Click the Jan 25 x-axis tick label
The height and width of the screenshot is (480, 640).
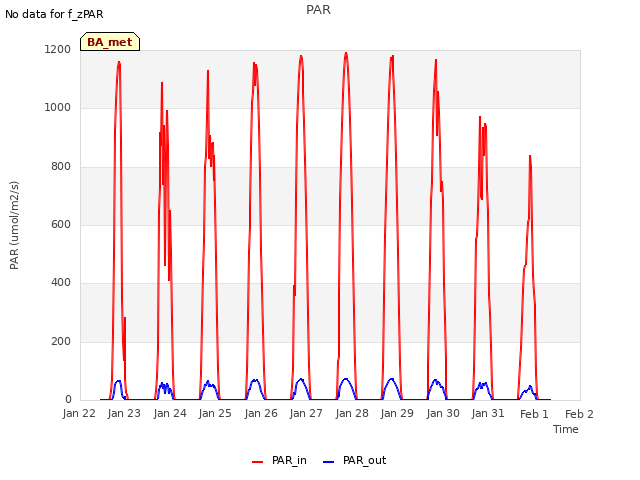215,413
